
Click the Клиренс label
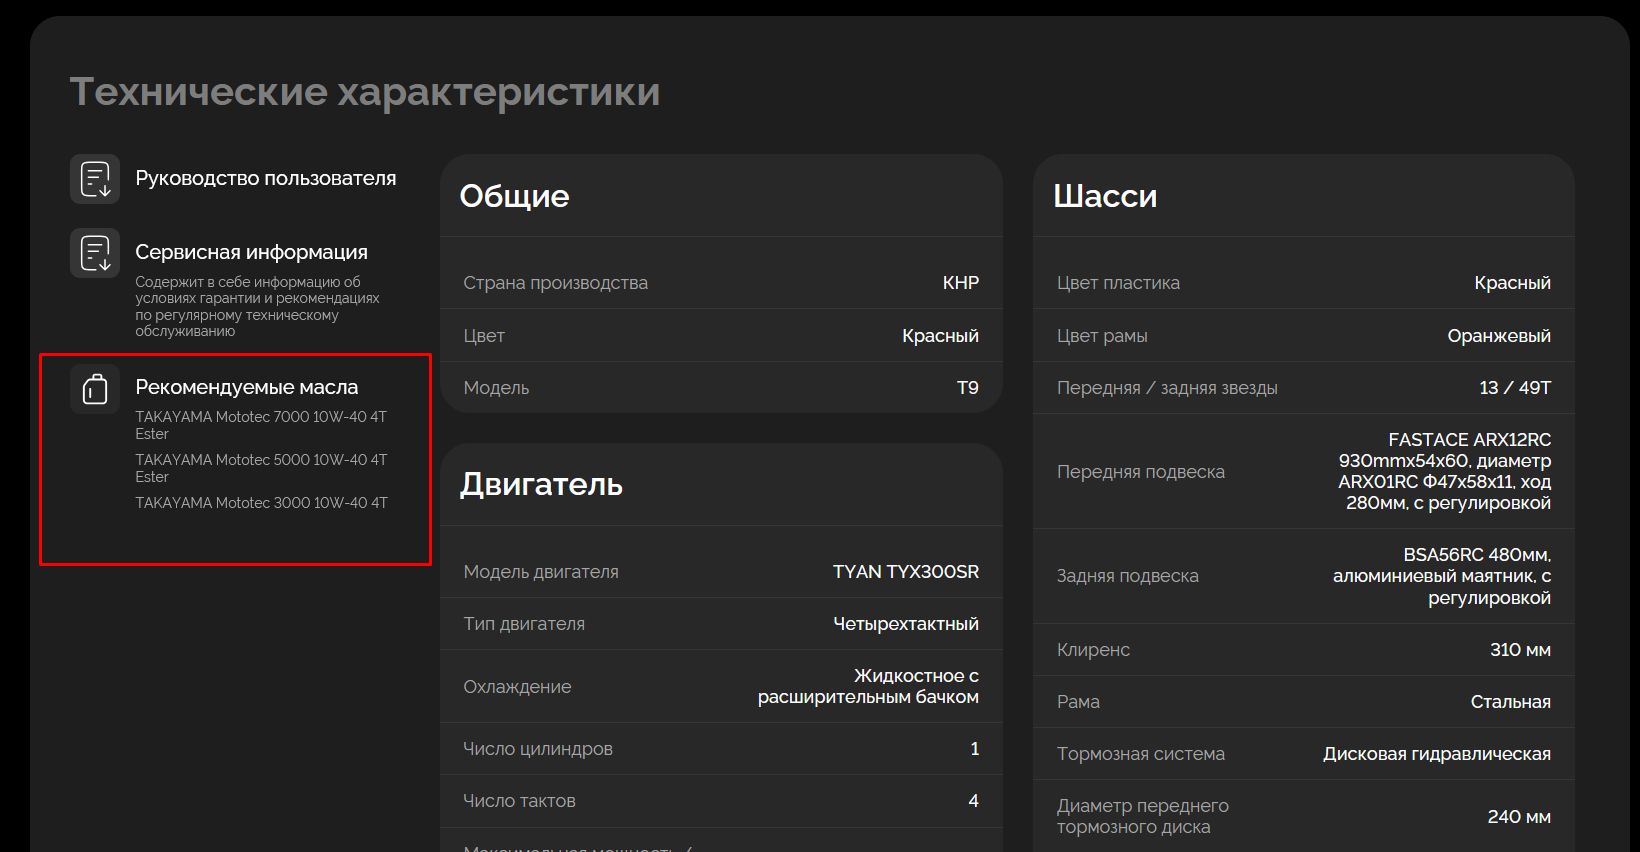point(1093,650)
